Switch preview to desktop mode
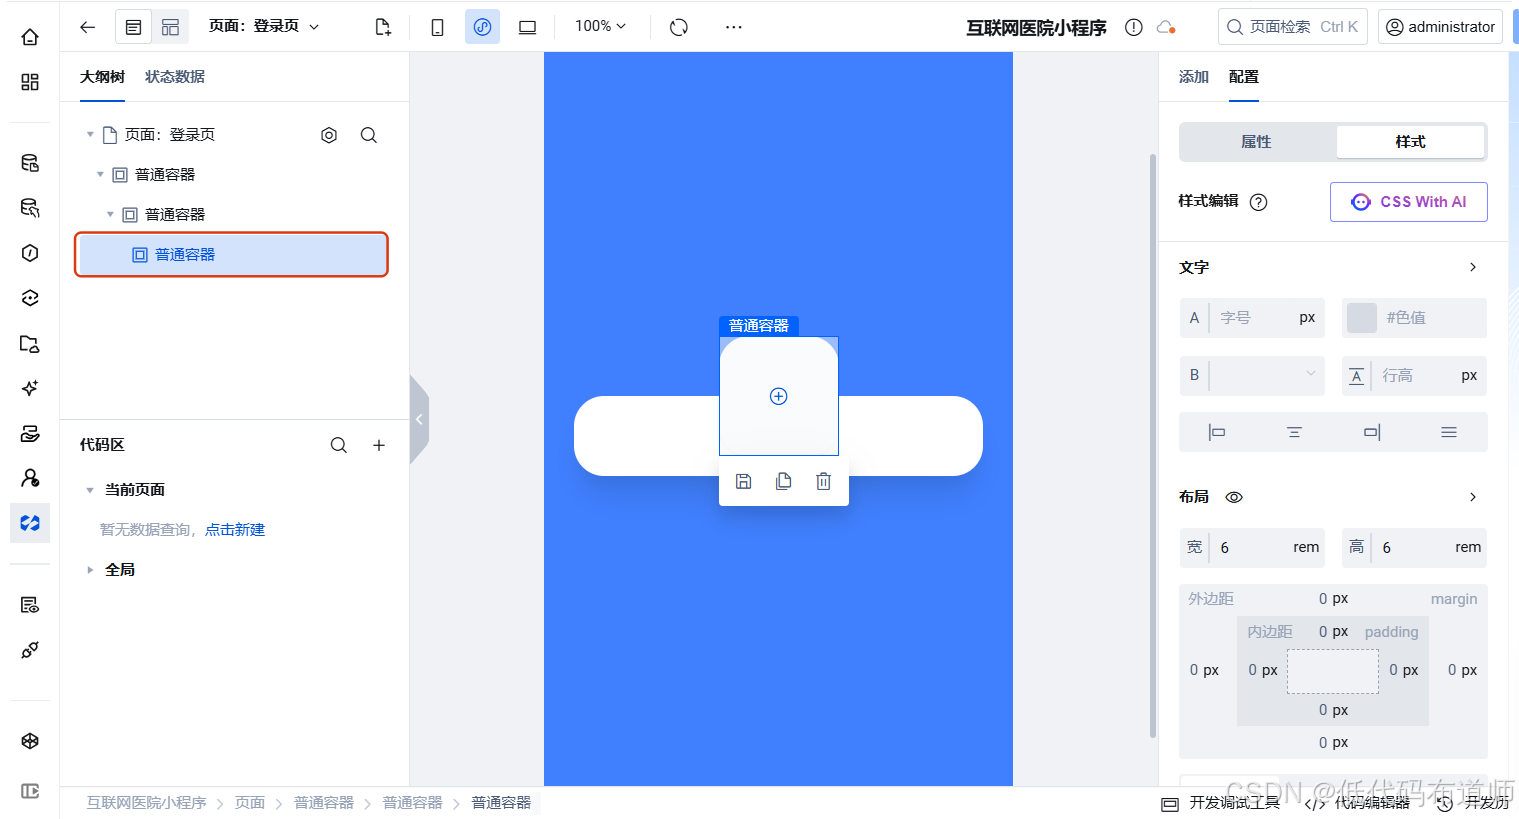This screenshot has height=819, width=1519. [527, 26]
